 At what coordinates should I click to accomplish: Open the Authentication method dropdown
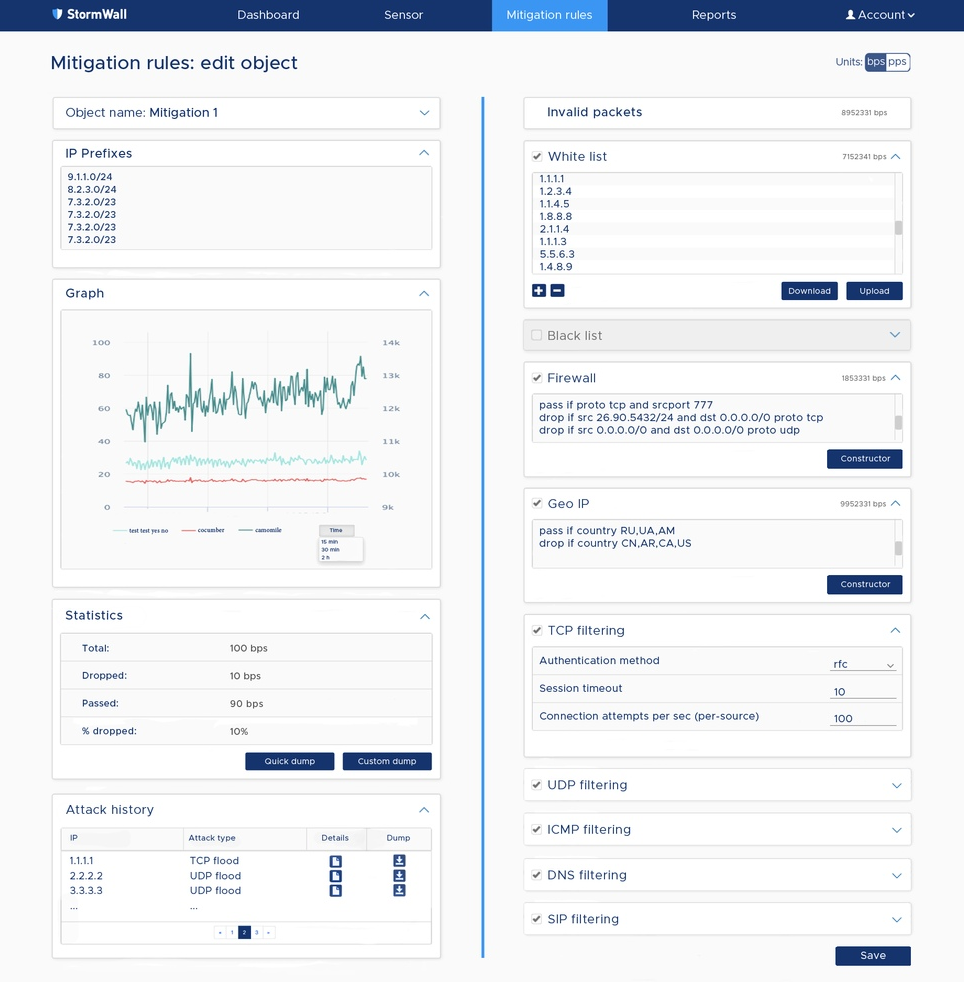pyautogui.click(x=863, y=664)
